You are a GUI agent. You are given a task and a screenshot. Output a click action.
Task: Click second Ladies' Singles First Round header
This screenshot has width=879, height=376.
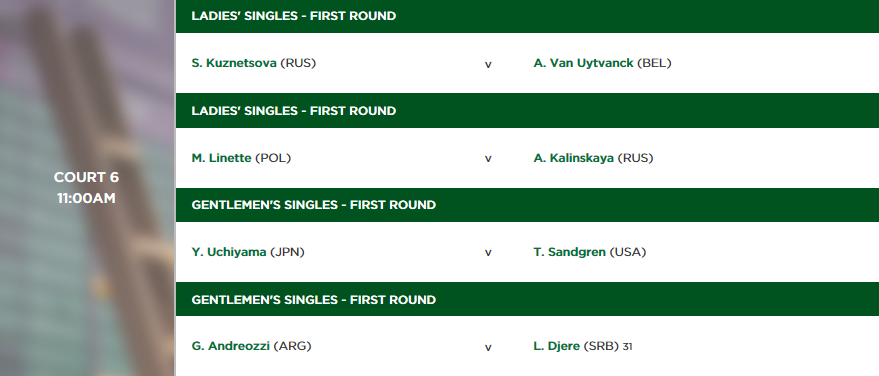(527, 110)
